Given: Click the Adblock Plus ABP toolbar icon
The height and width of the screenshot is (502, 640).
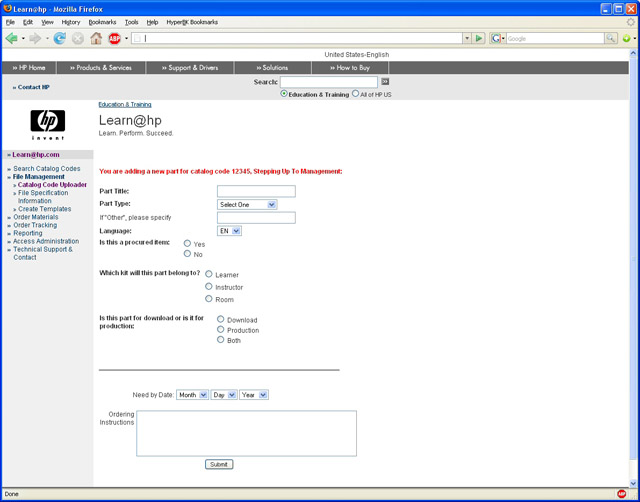Looking at the screenshot, I should [x=115, y=38].
